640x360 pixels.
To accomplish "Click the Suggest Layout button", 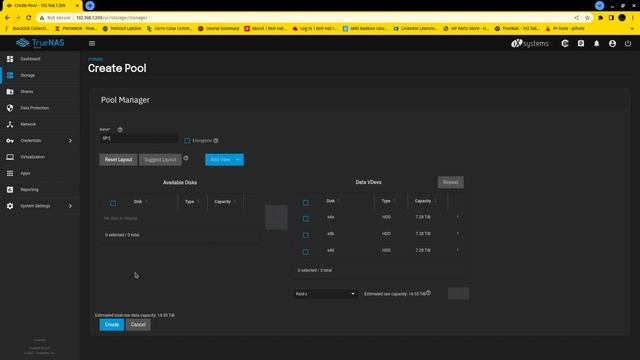I will (160, 160).
